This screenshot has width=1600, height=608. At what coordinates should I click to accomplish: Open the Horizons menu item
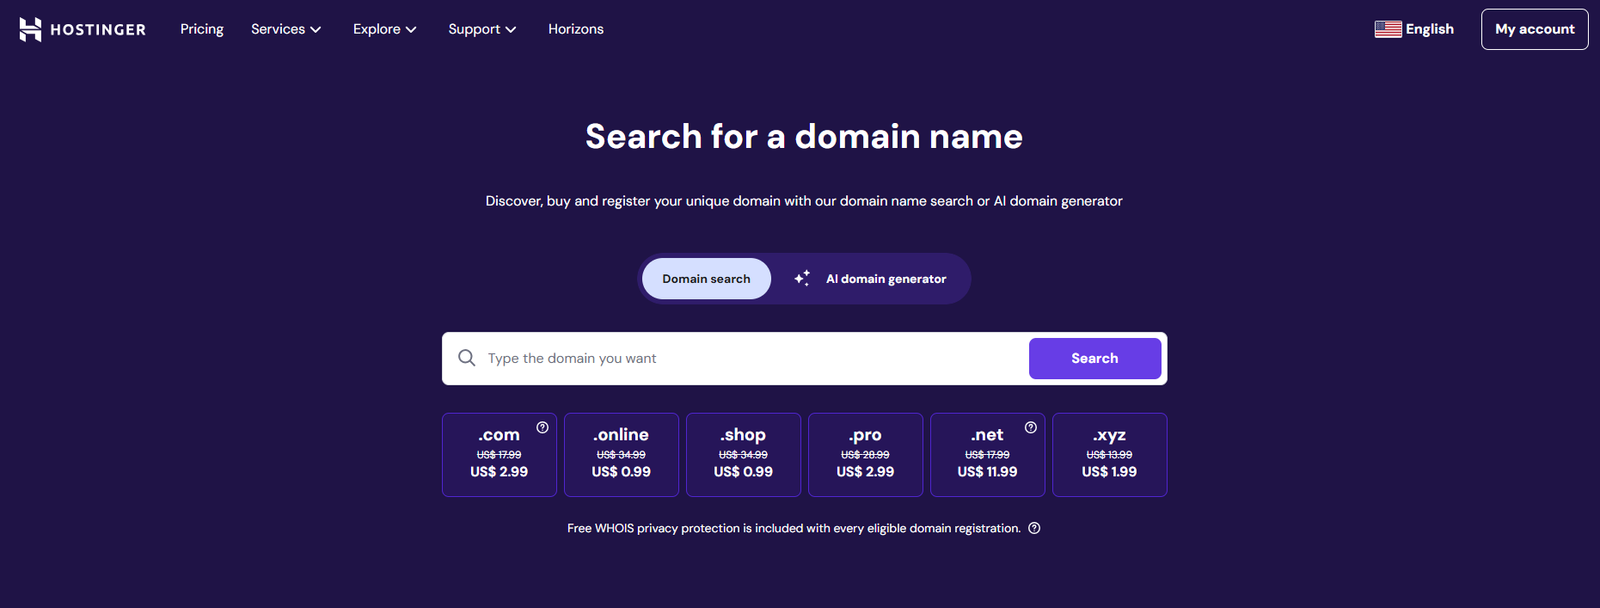pos(576,29)
